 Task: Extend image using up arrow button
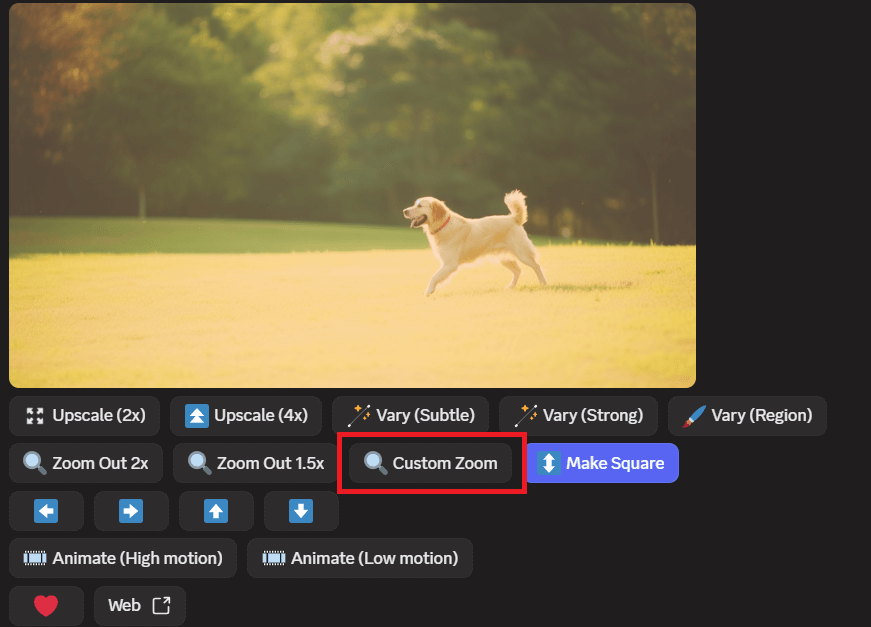point(216,511)
